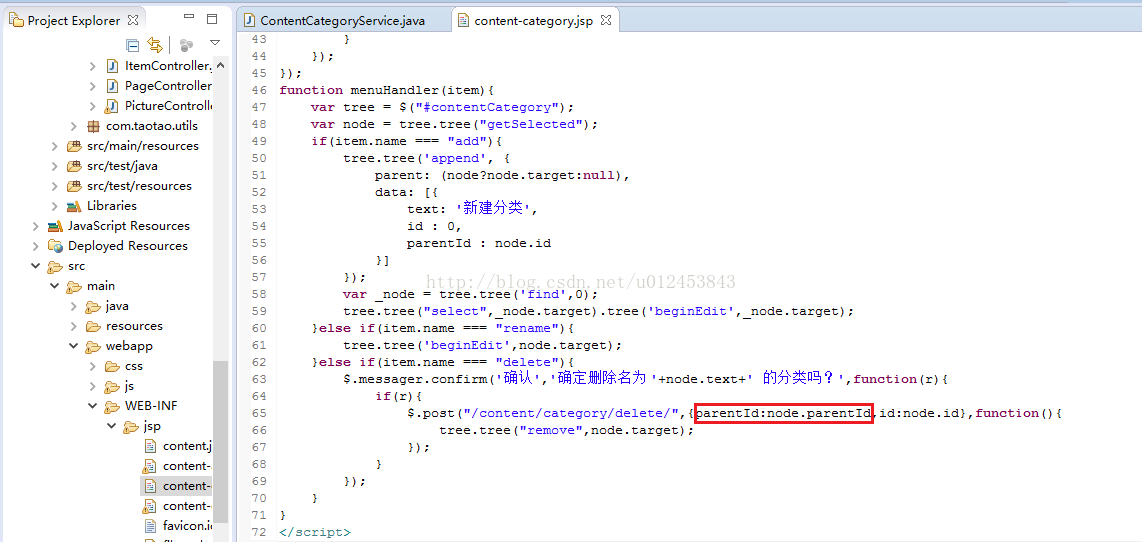Select the content-category.jsp editor tab
This screenshot has height=542, width=1142.
533,20
